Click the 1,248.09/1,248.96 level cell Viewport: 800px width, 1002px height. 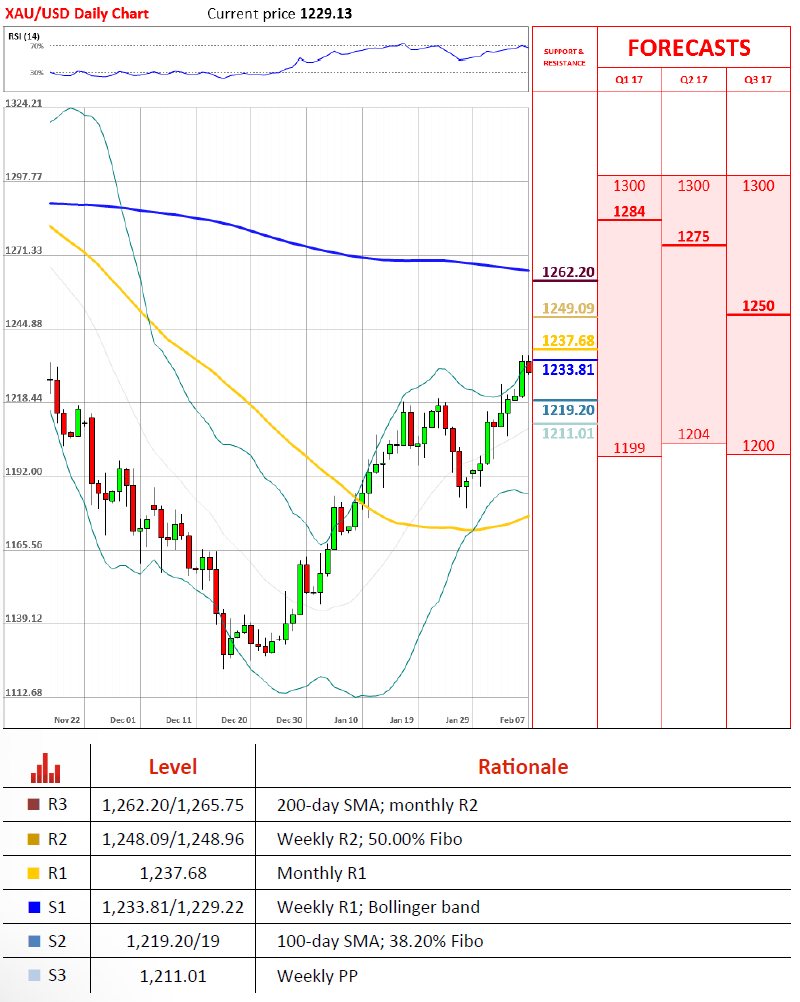(173, 839)
